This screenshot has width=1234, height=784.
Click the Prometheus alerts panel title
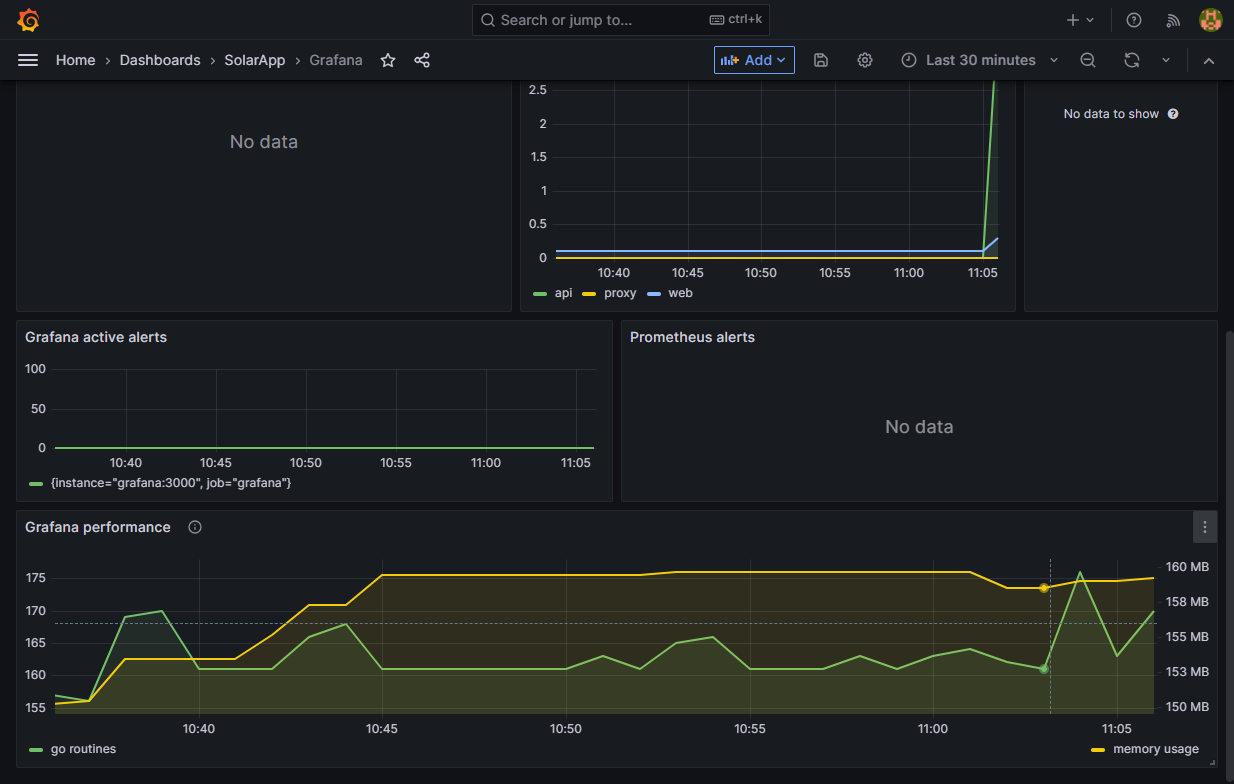[x=692, y=337]
